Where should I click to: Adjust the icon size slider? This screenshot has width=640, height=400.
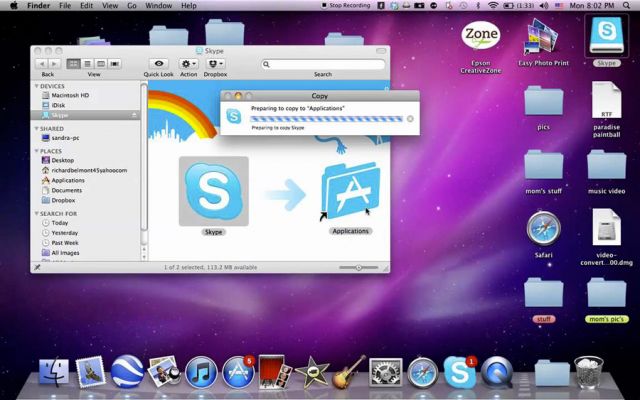358,268
